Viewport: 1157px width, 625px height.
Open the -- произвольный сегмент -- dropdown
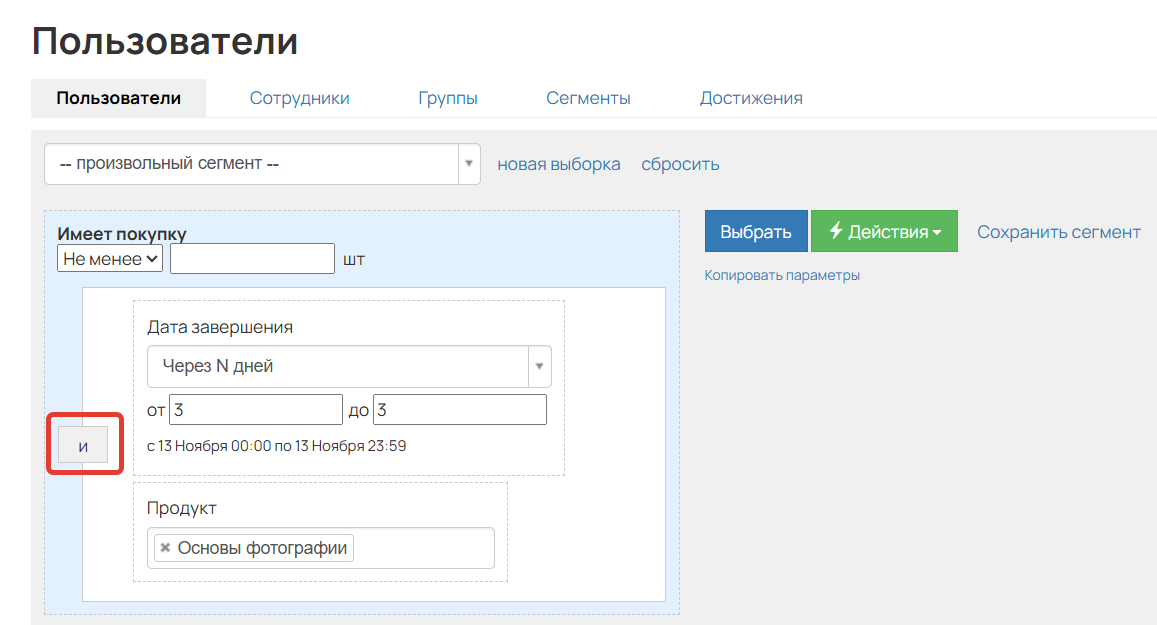(250, 163)
